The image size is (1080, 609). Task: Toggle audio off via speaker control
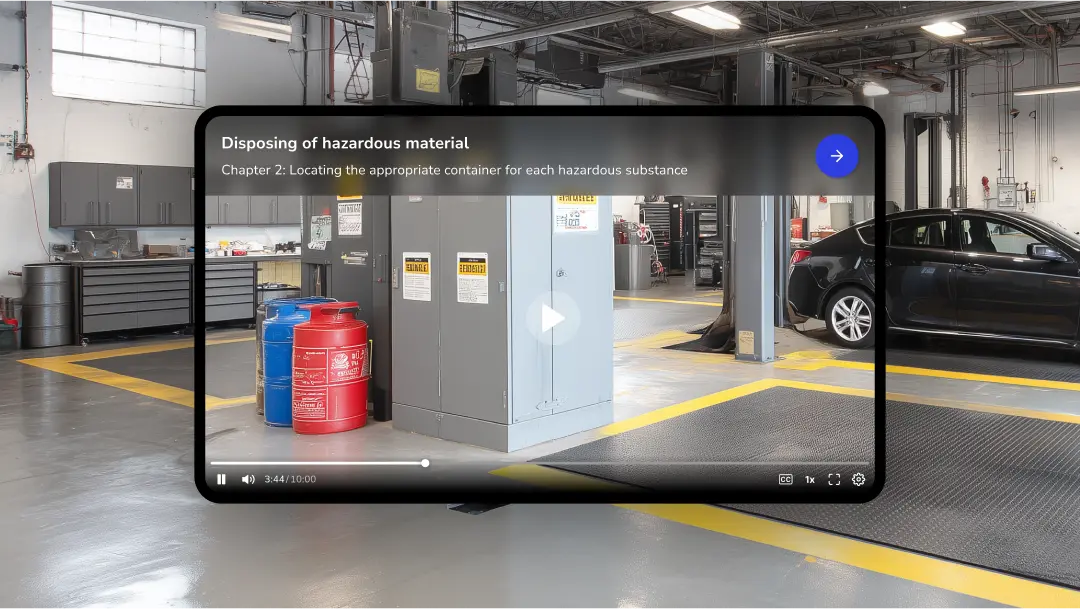click(248, 479)
